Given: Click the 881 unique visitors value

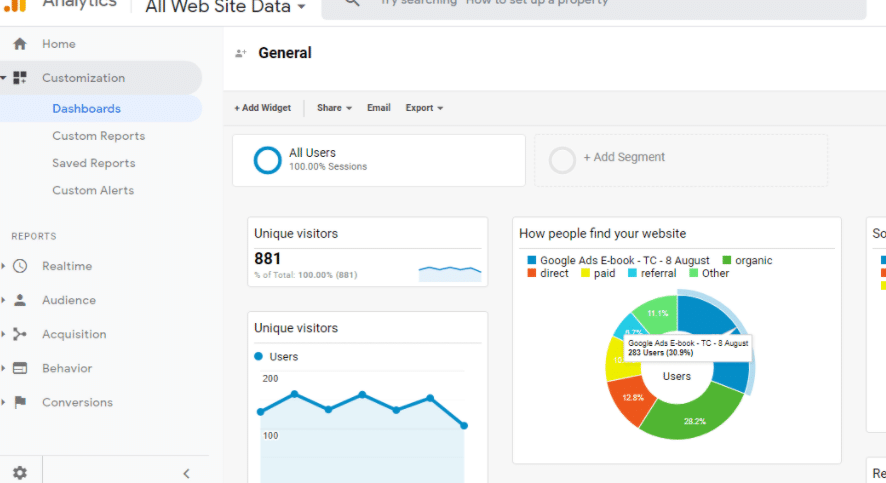Looking at the screenshot, I should click(267, 259).
